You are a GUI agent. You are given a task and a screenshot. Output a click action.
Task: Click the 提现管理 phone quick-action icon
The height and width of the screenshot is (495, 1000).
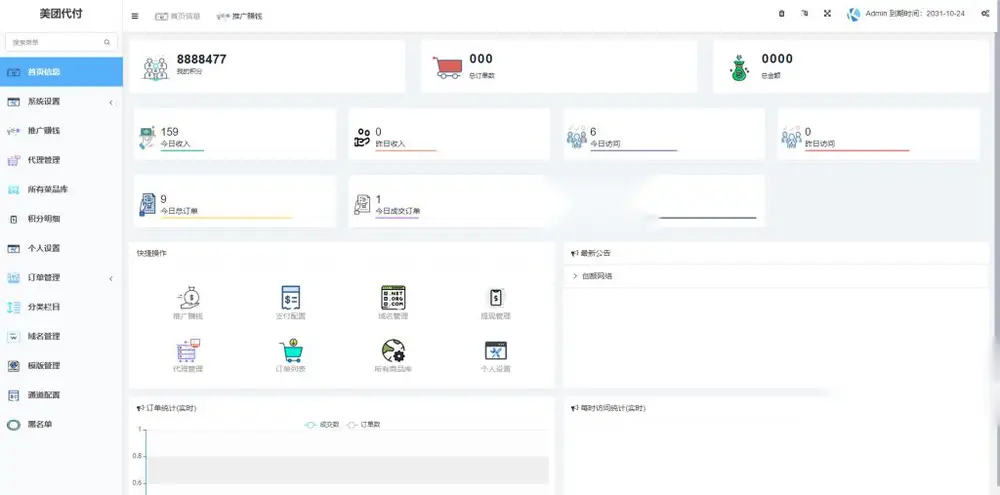[x=496, y=298]
